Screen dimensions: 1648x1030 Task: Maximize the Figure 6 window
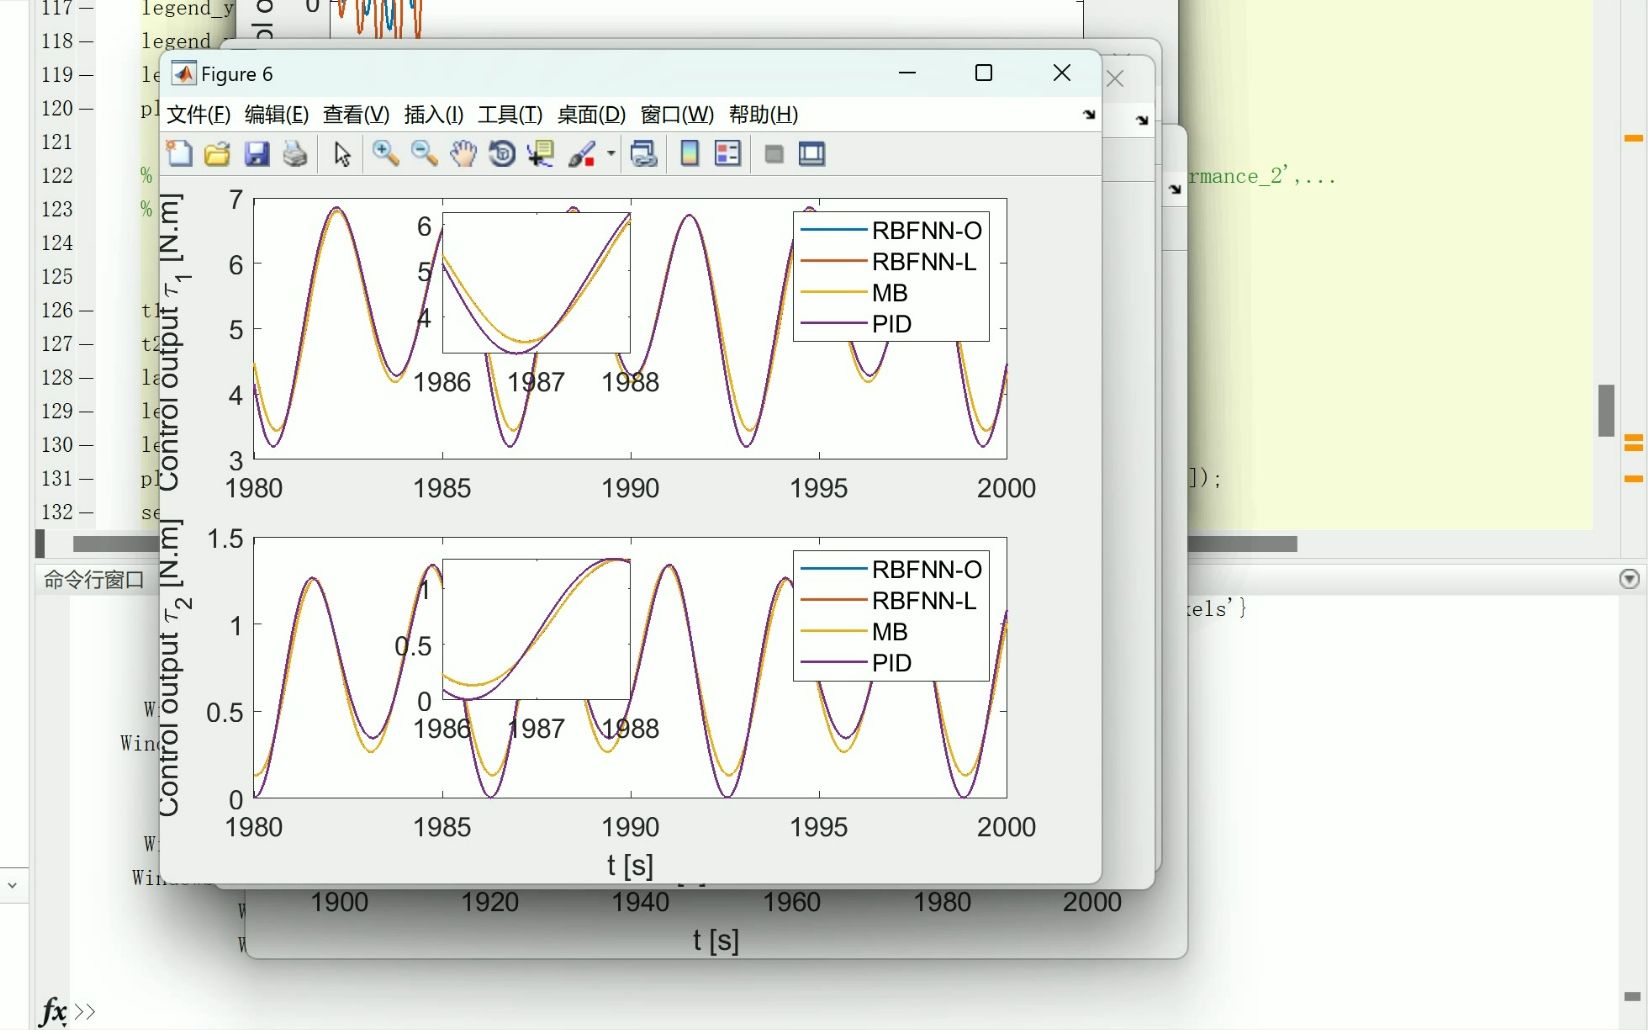(983, 73)
